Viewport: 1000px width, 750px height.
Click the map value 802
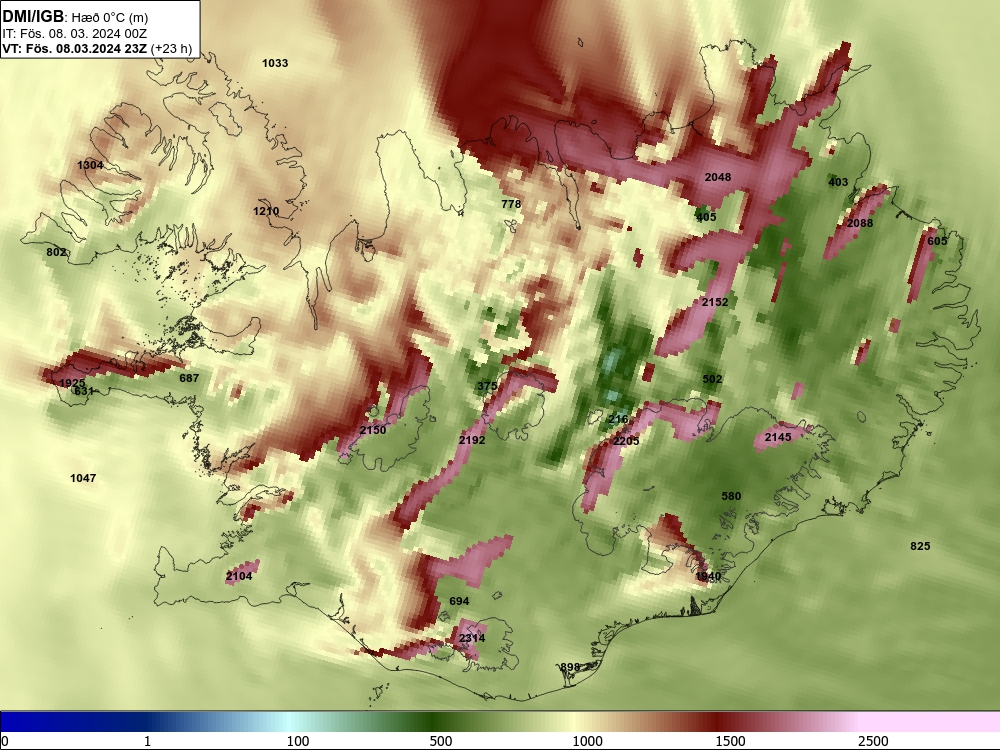point(56,252)
